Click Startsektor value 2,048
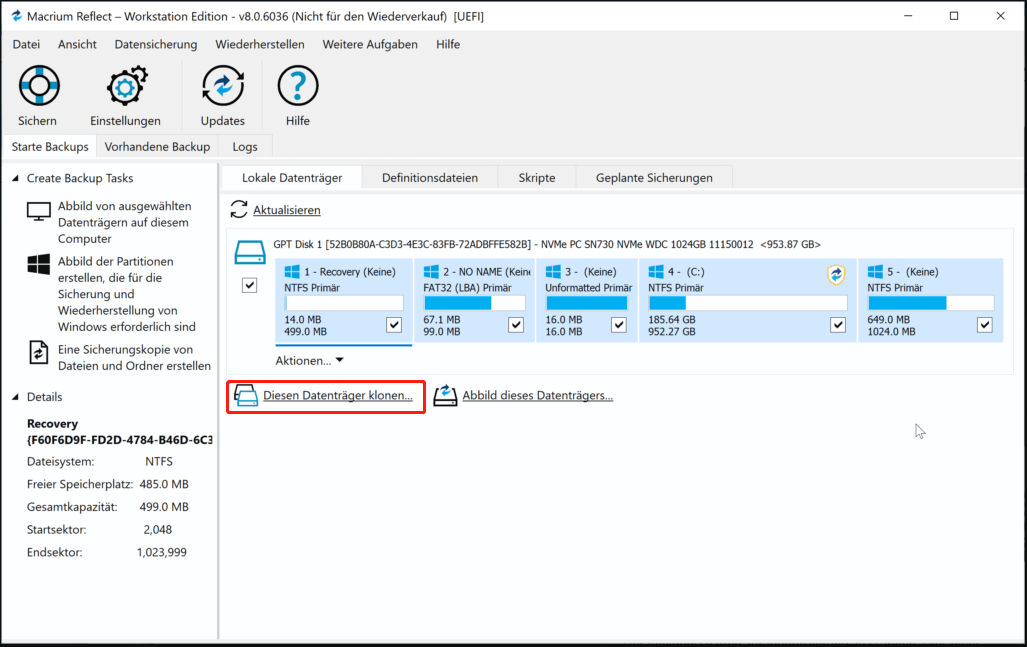 [158, 530]
